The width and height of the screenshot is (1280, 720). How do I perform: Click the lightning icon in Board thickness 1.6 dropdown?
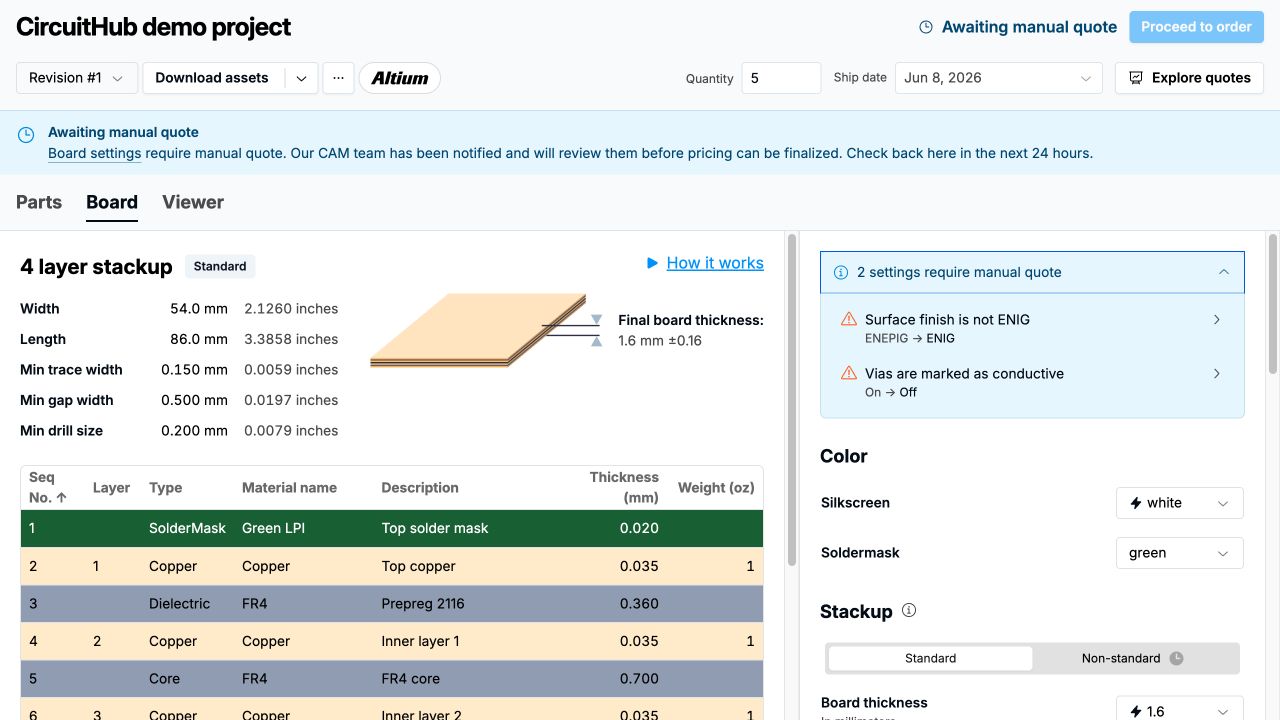pyautogui.click(x=1136, y=712)
